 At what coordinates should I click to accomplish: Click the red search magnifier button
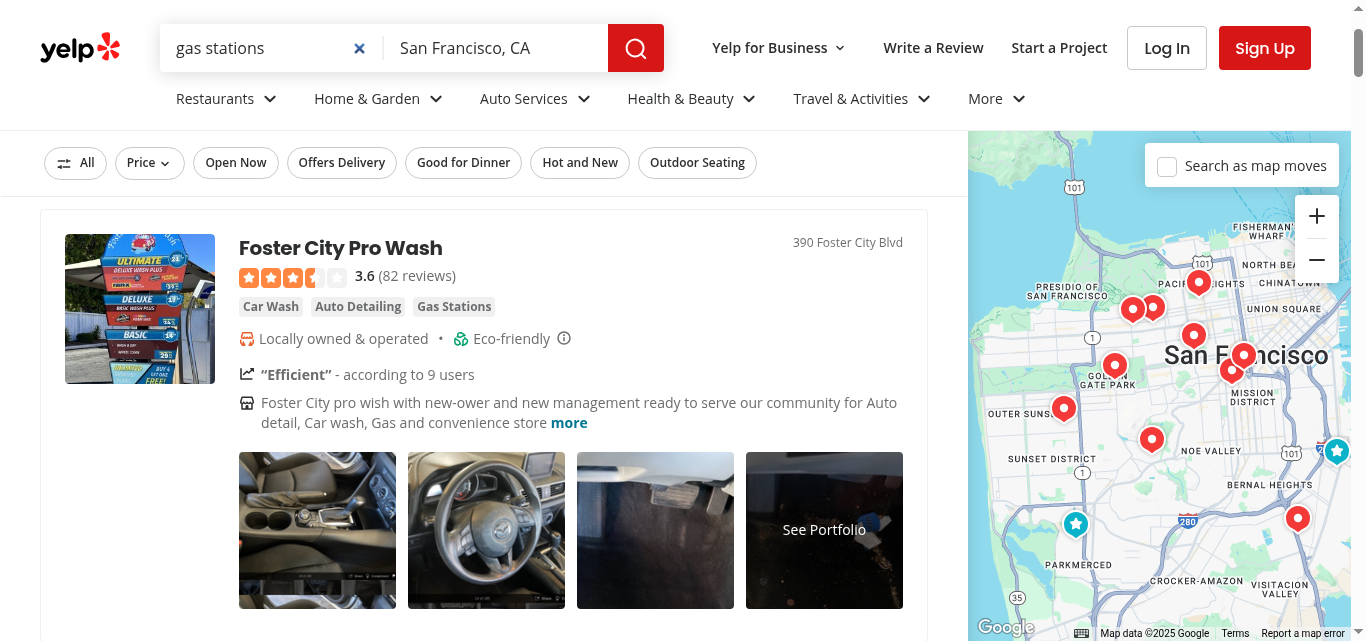[x=636, y=48]
